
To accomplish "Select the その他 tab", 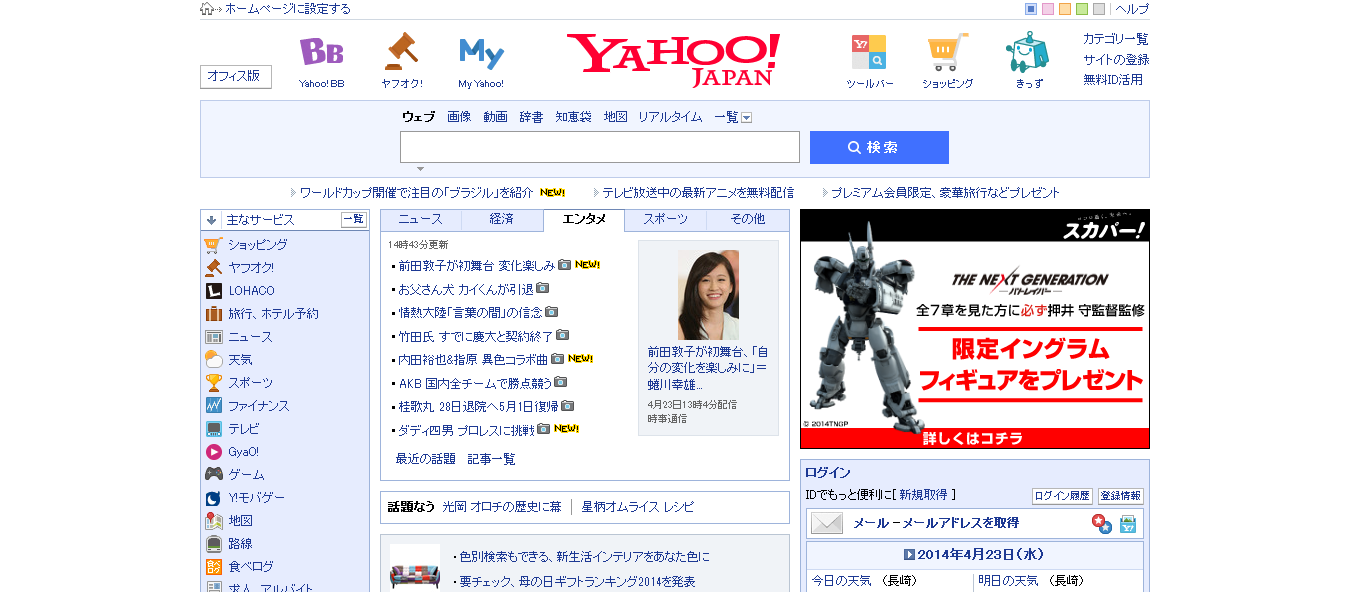I will tap(747, 219).
